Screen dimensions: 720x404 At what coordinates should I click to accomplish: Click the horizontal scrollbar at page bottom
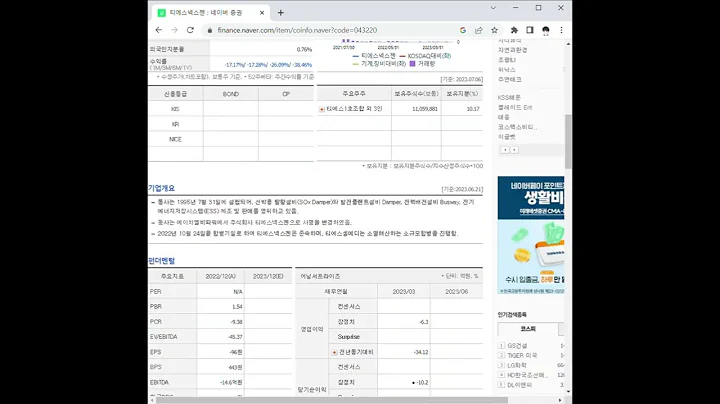pyautogui.click(x=332, y=400)
